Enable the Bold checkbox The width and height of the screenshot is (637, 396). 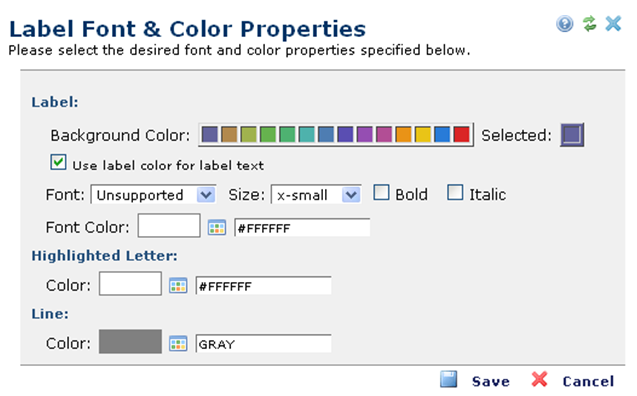coord(381,193)
